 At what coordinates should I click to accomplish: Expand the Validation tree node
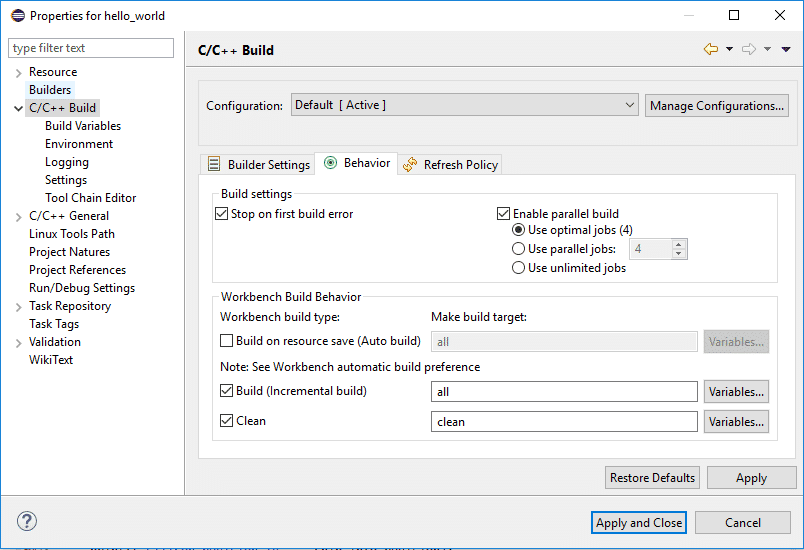point(18,343)
